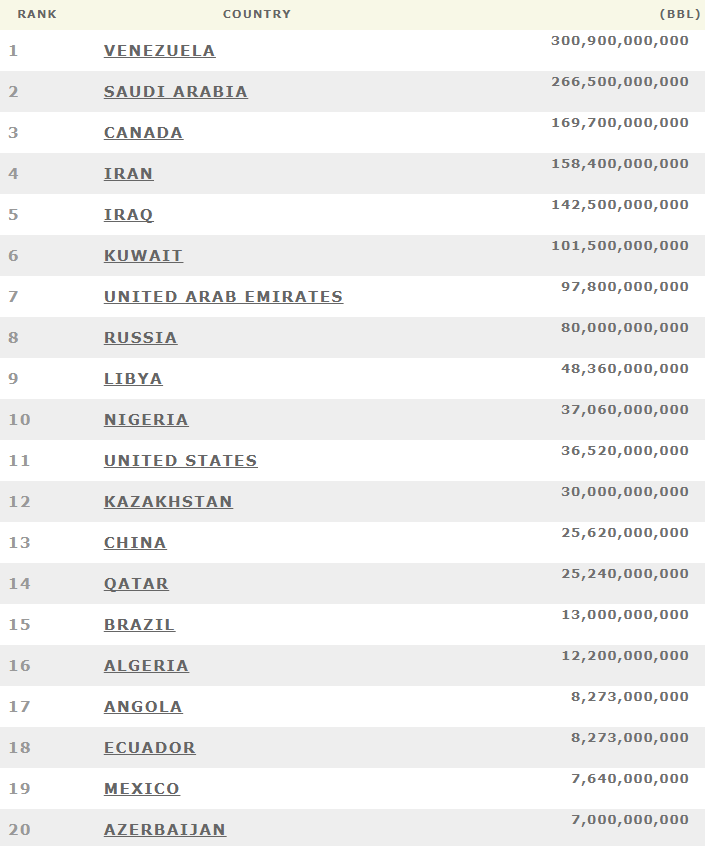Open the United States link
This screenshot has width=705, height=846.
[181, 461]
